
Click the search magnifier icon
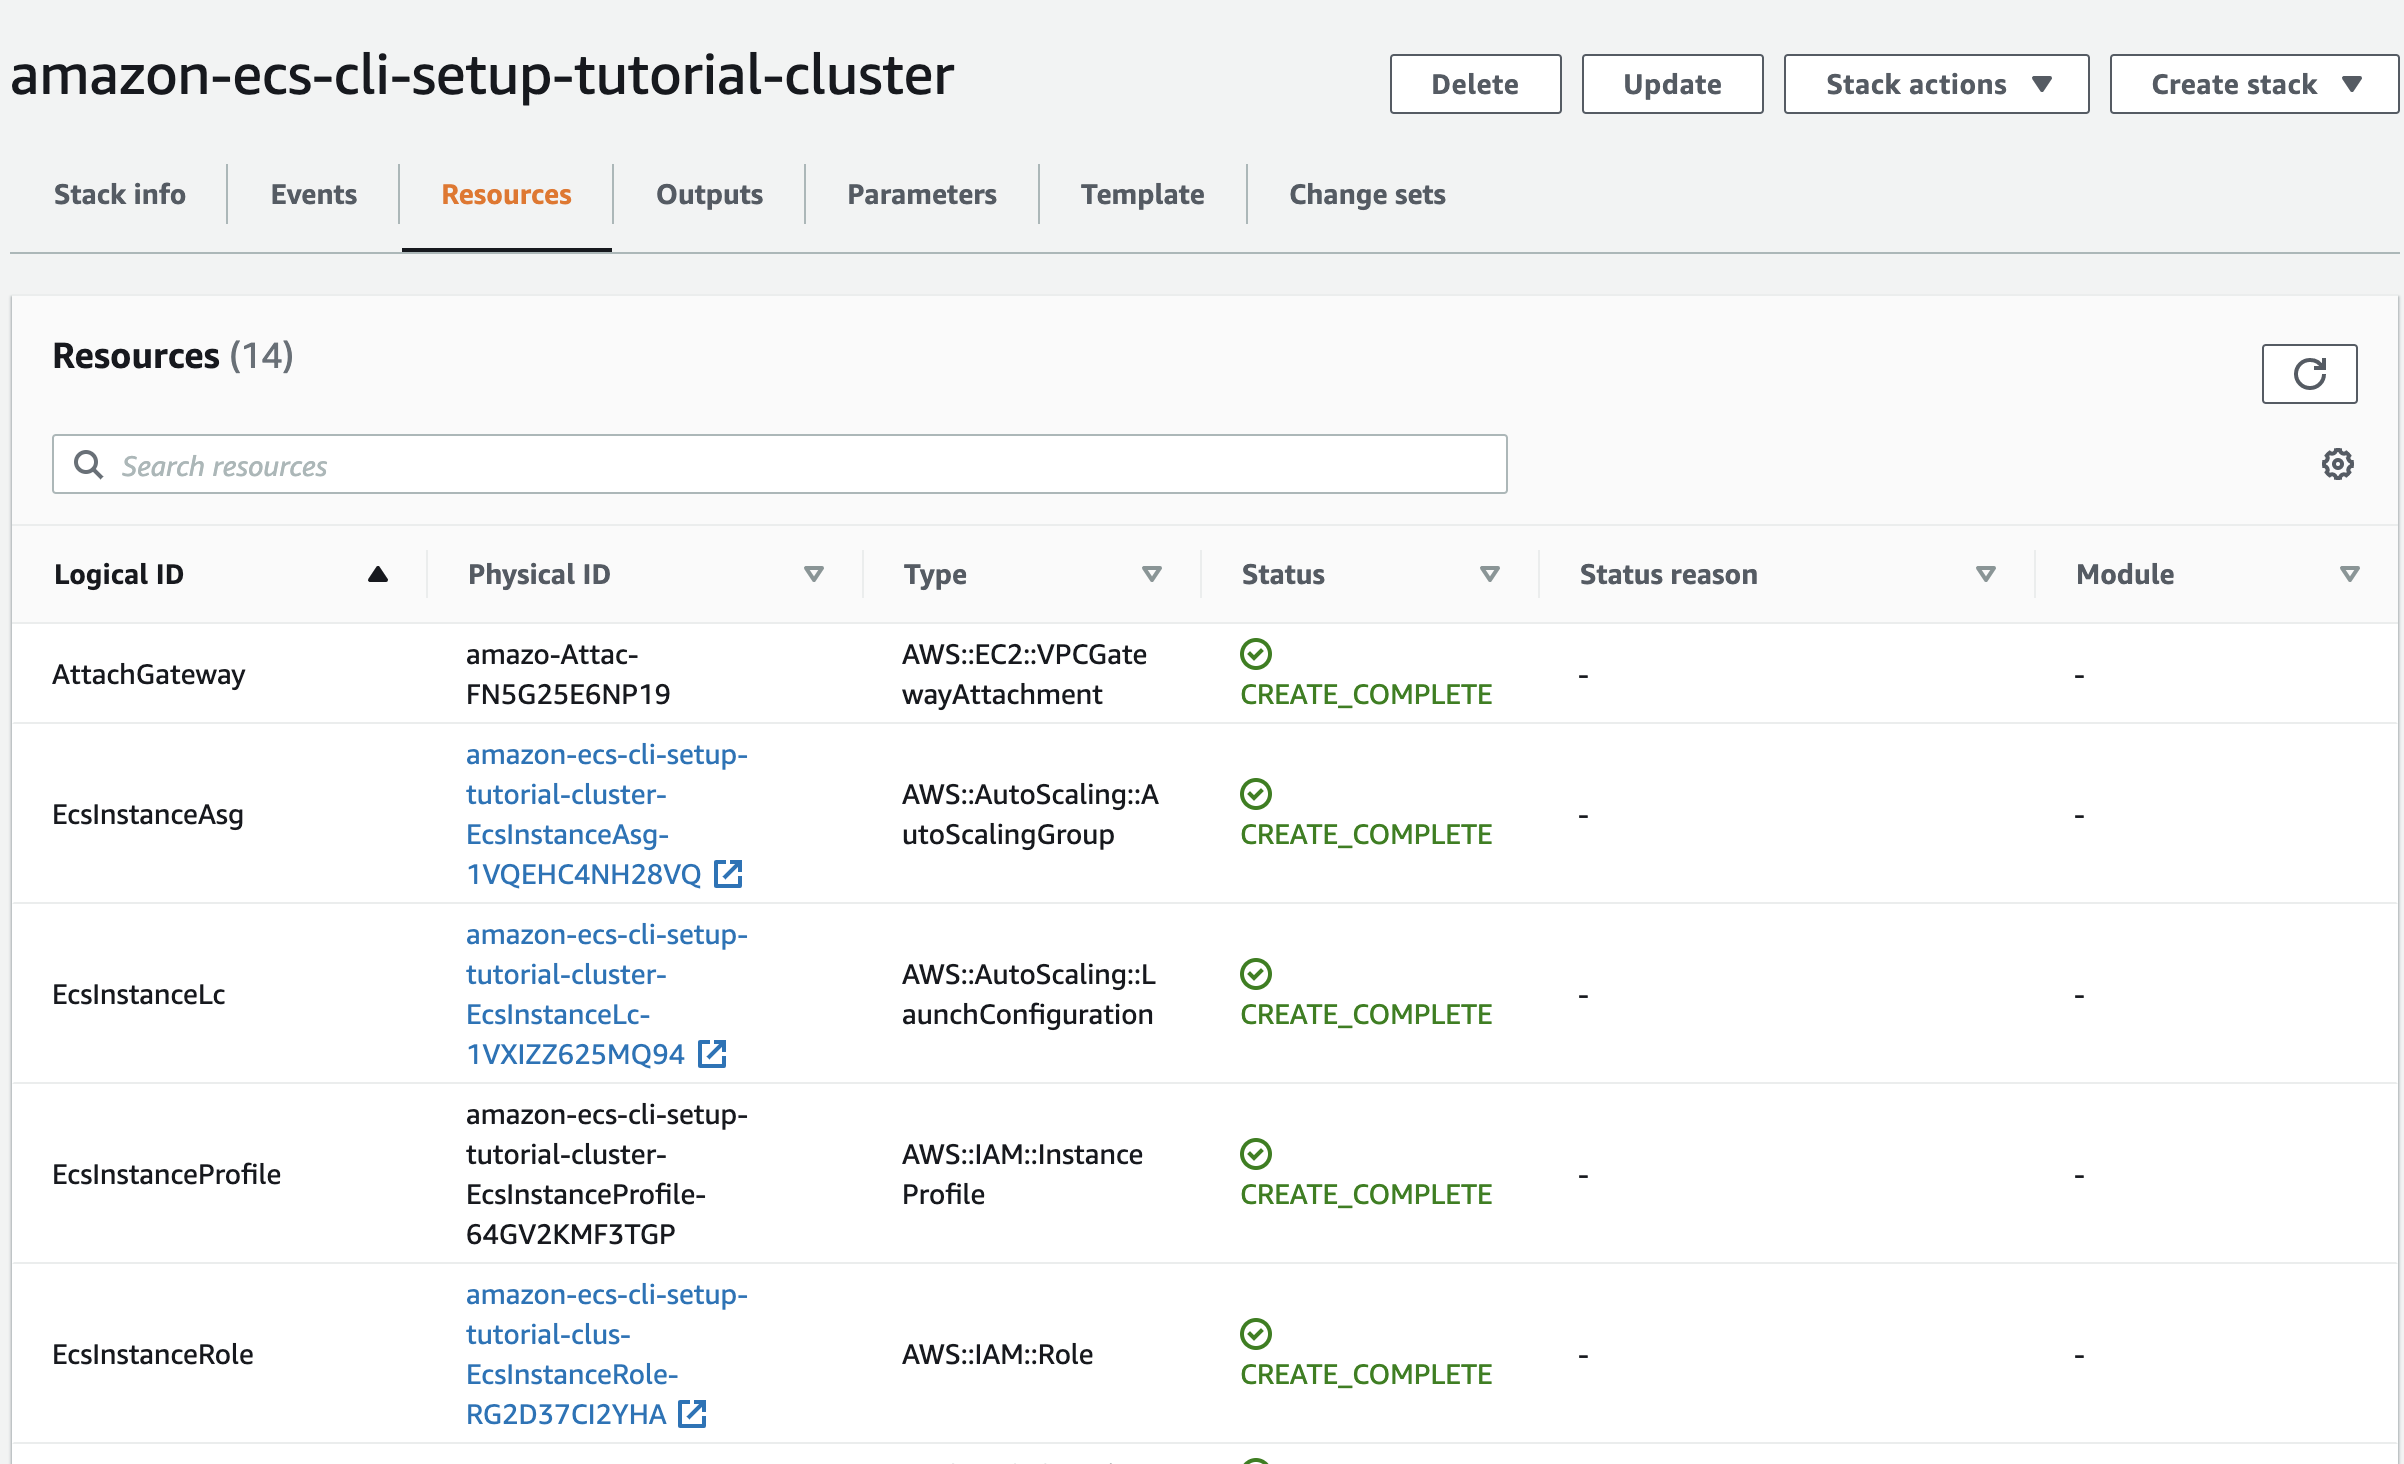coord(88,464)
